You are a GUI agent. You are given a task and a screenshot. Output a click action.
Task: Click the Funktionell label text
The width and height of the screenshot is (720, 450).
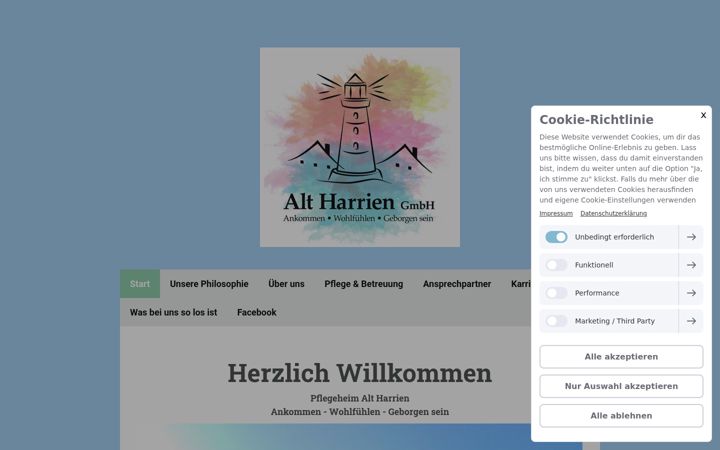594,265
